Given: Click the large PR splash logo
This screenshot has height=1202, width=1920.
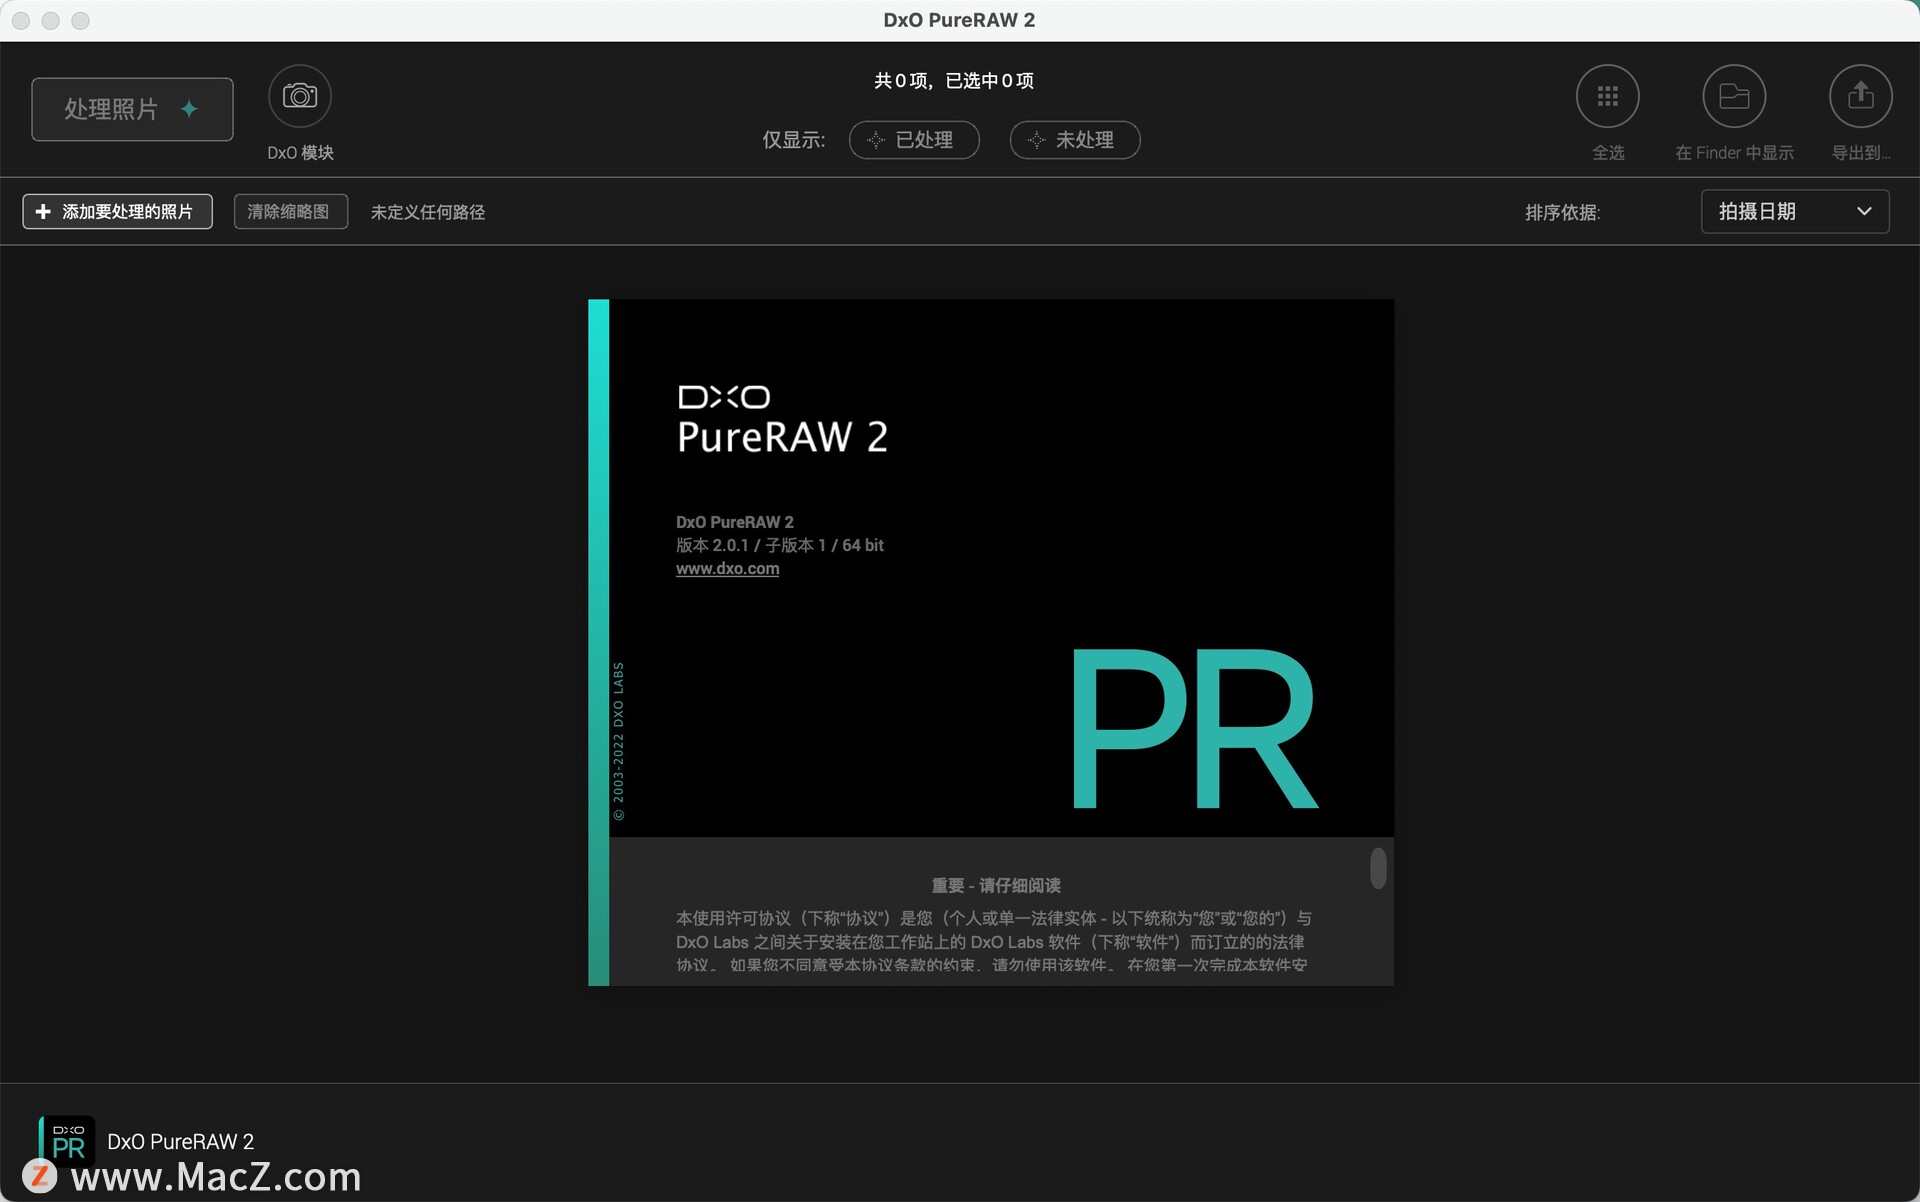Looking at the screenshot, I should tap(1194, 729).
